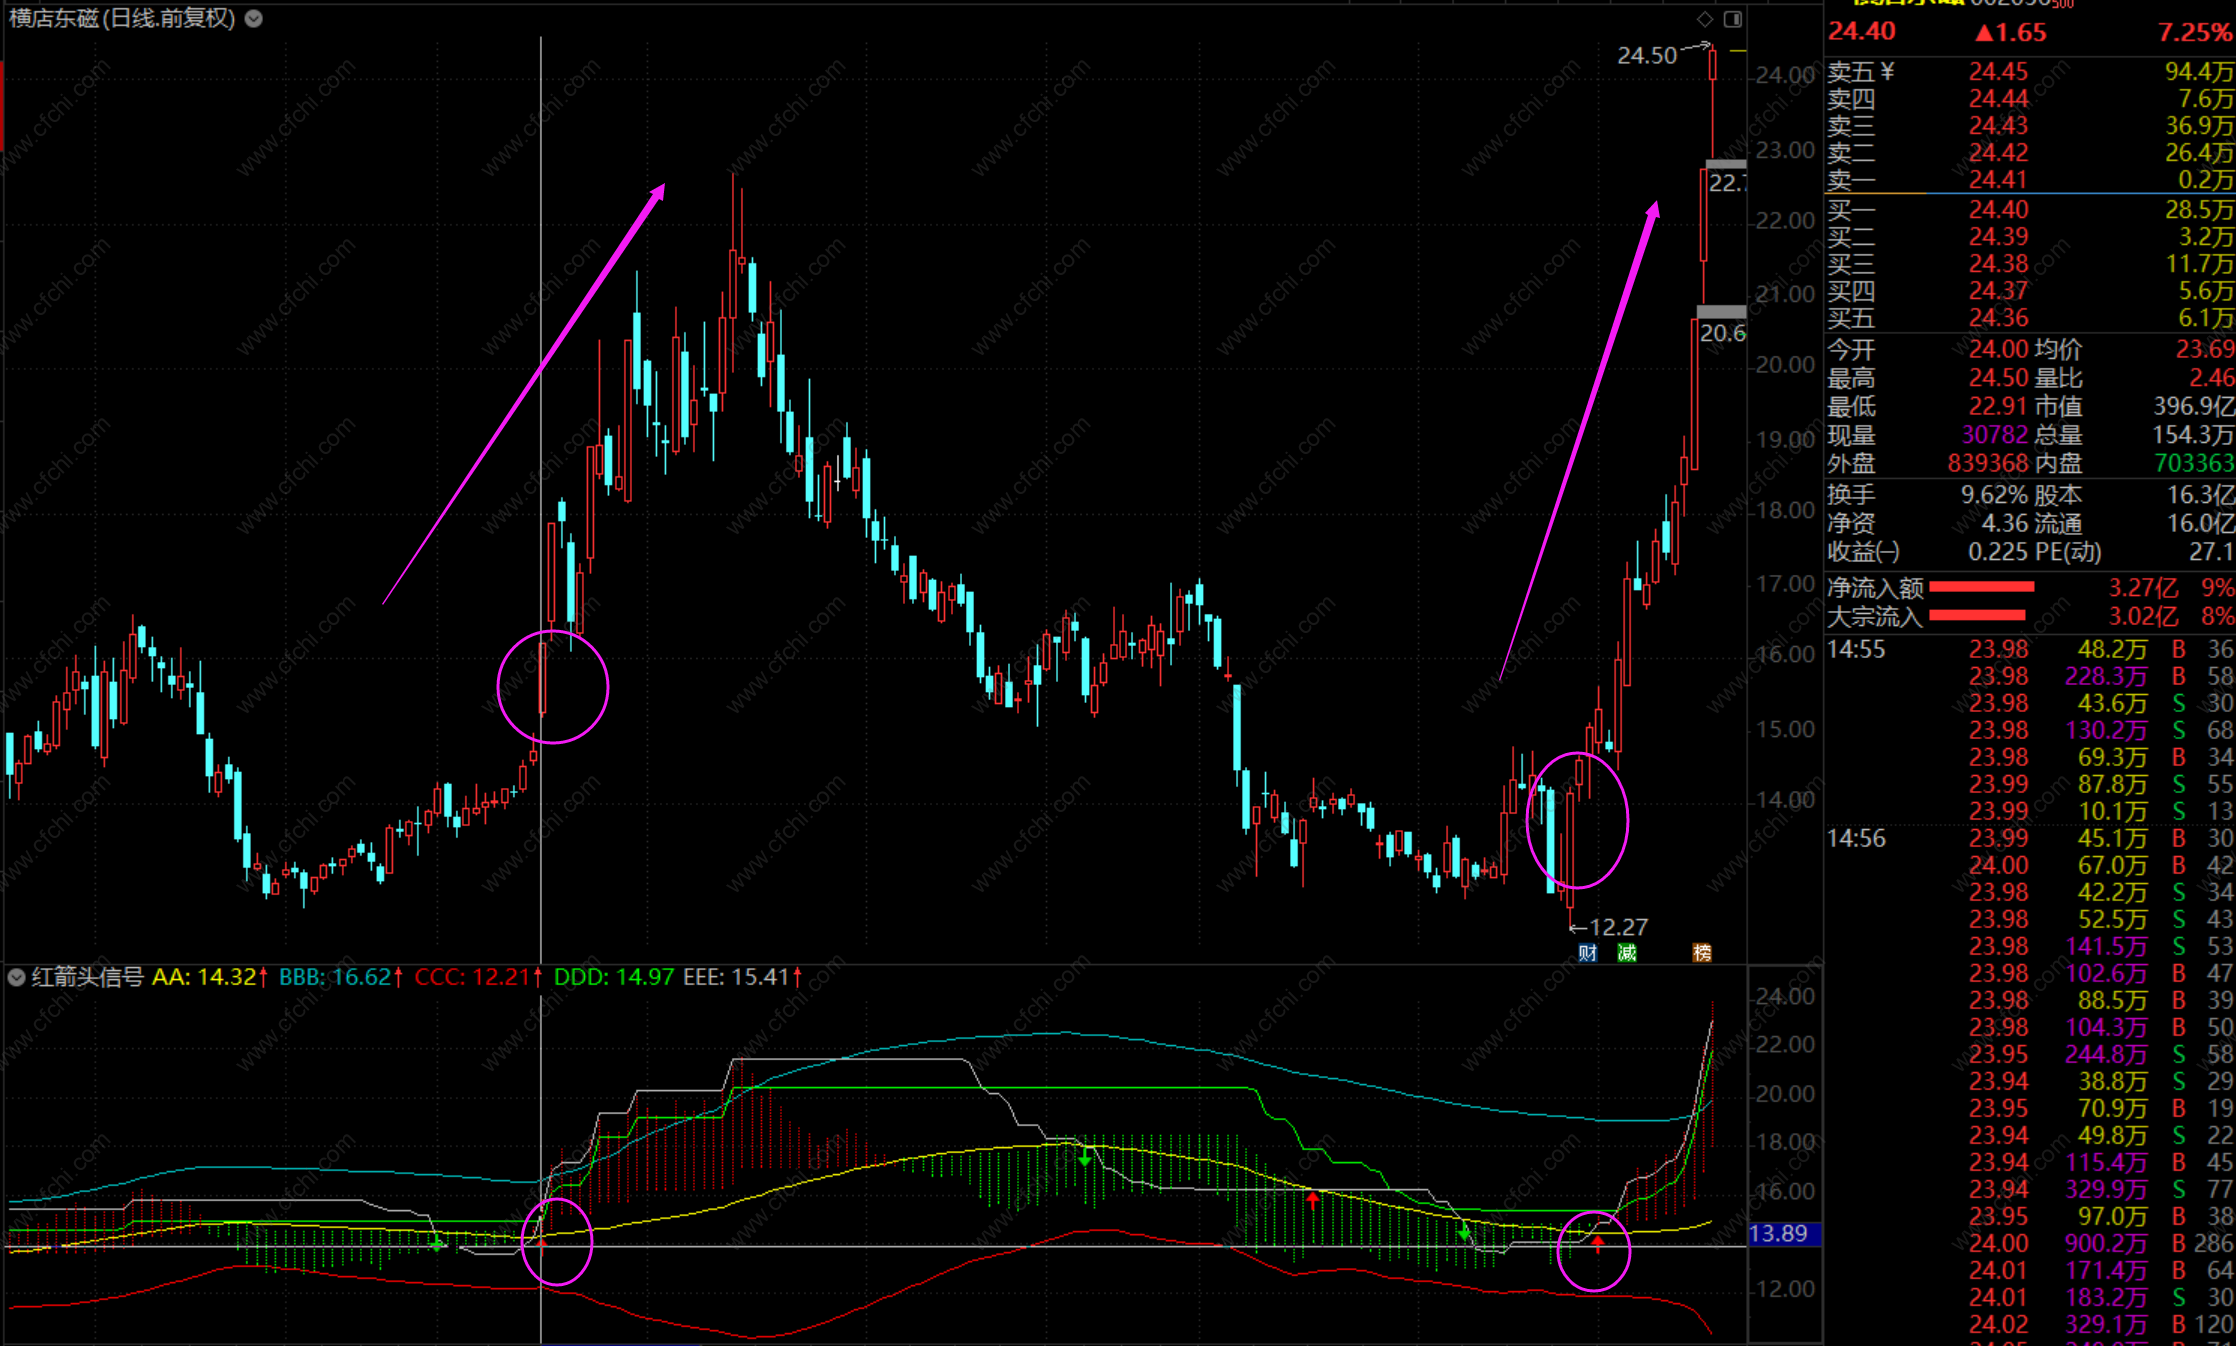The height and width of the screenshot is (1346, 2236).
Task: Click the 红箭头信号 indicator name label
Action: 88,977
